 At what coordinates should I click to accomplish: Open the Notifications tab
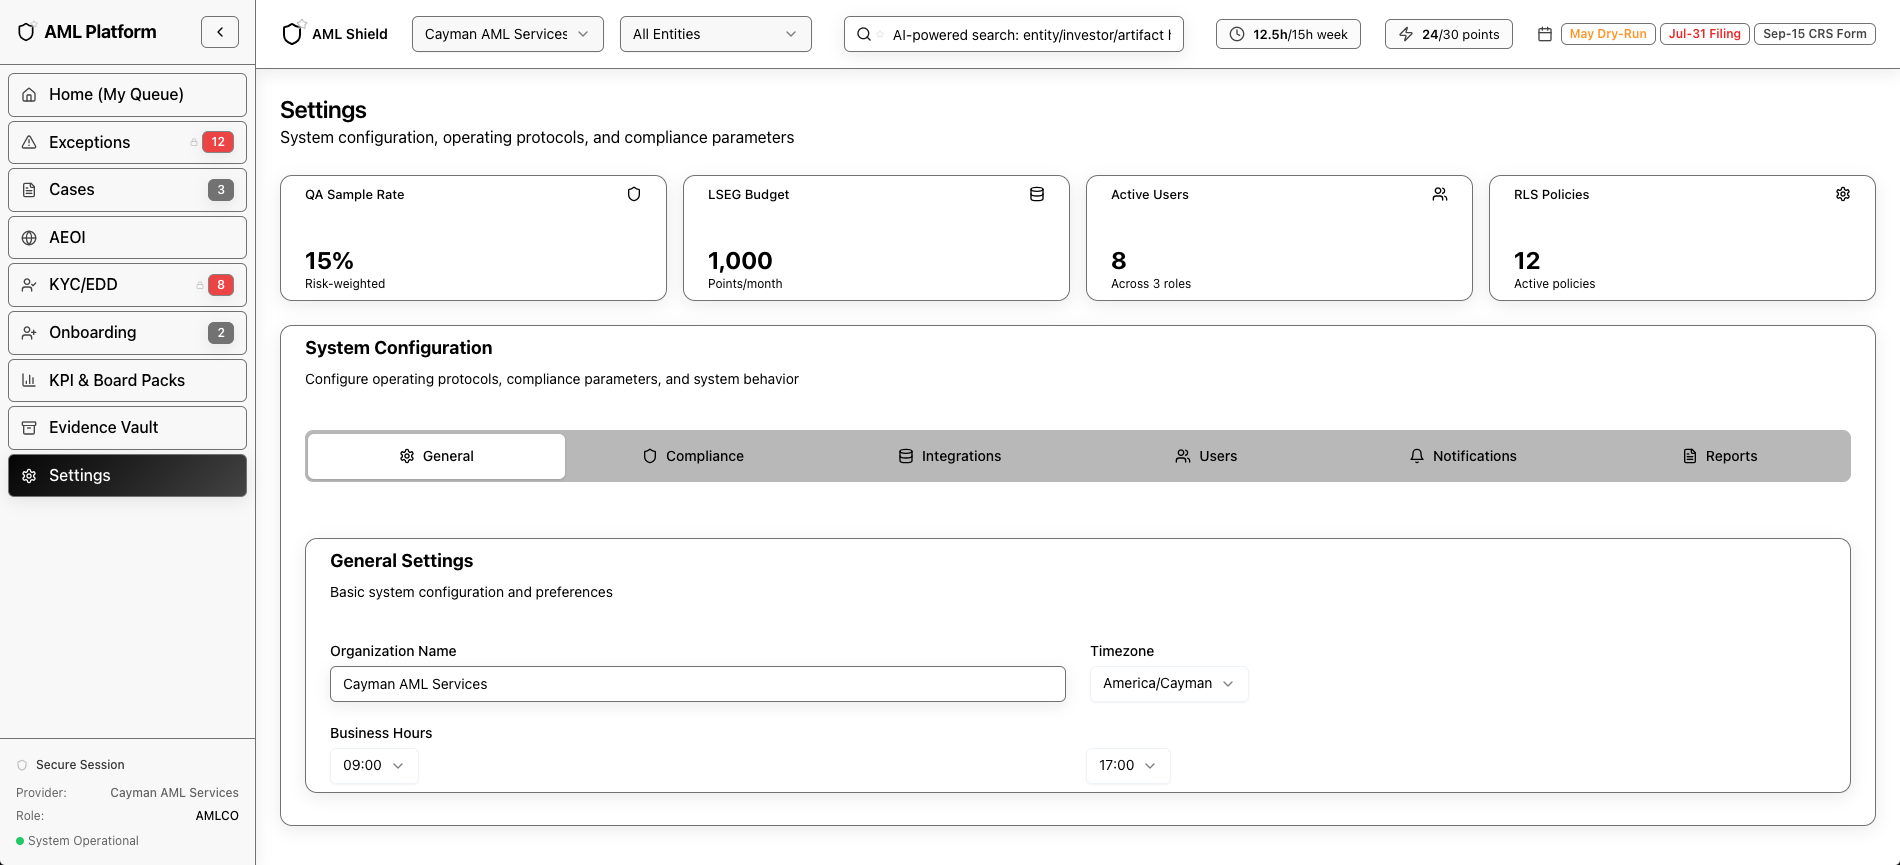pyautogui.click(x=1463, y=456)
